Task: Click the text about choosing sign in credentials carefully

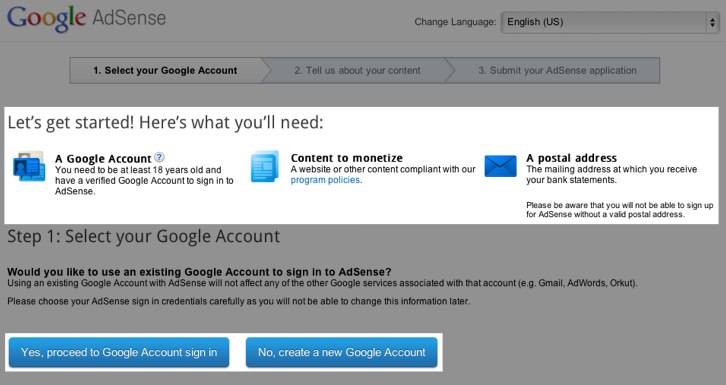Action: click(238, 301)
